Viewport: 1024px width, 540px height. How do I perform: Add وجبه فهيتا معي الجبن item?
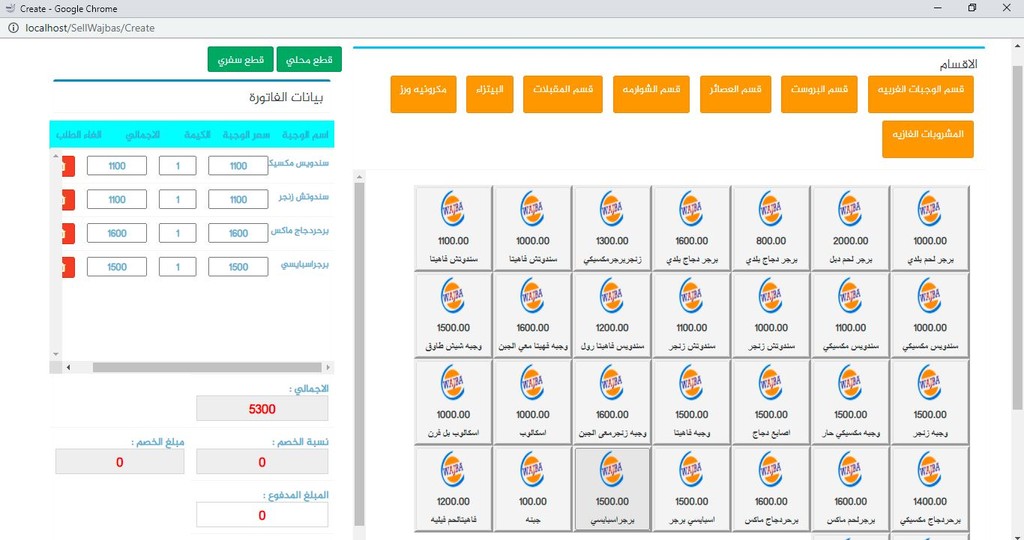tap(532, 315)
